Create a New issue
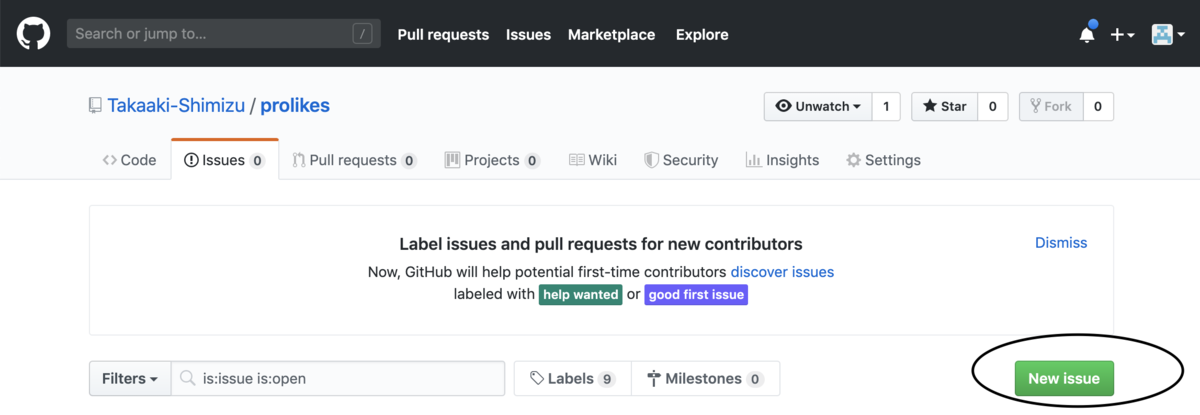This screenshot has height=415, width=1200. [x=1064, y=379]
